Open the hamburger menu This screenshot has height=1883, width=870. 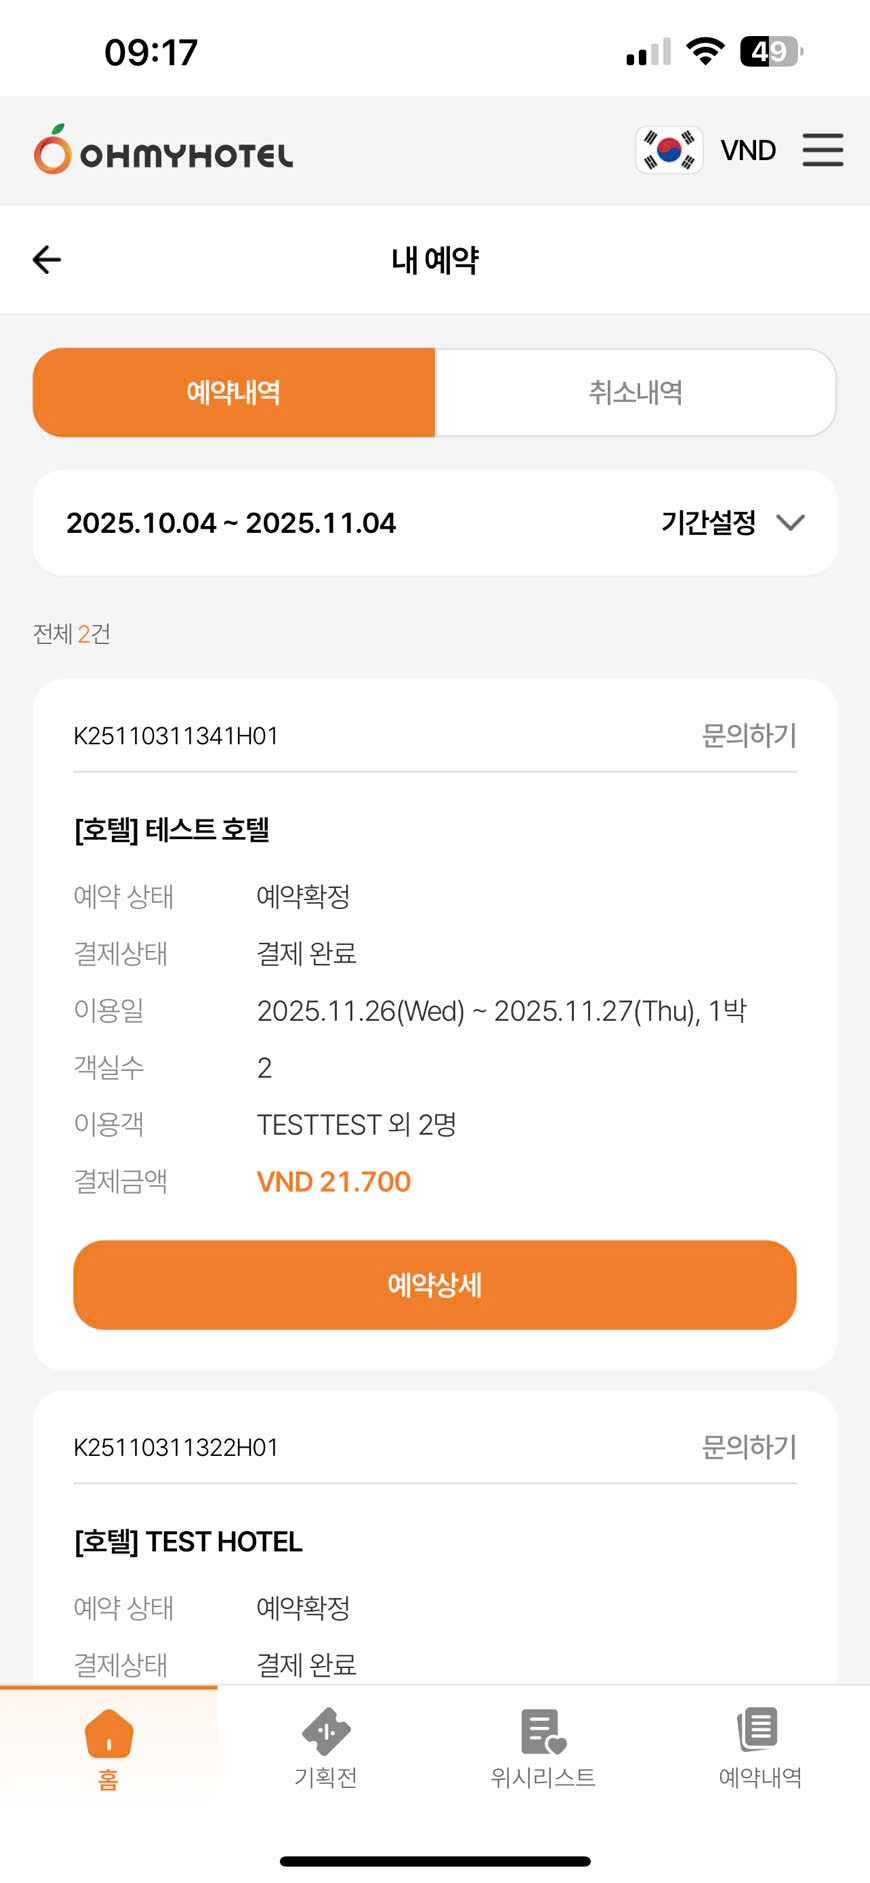click(822, 150)
